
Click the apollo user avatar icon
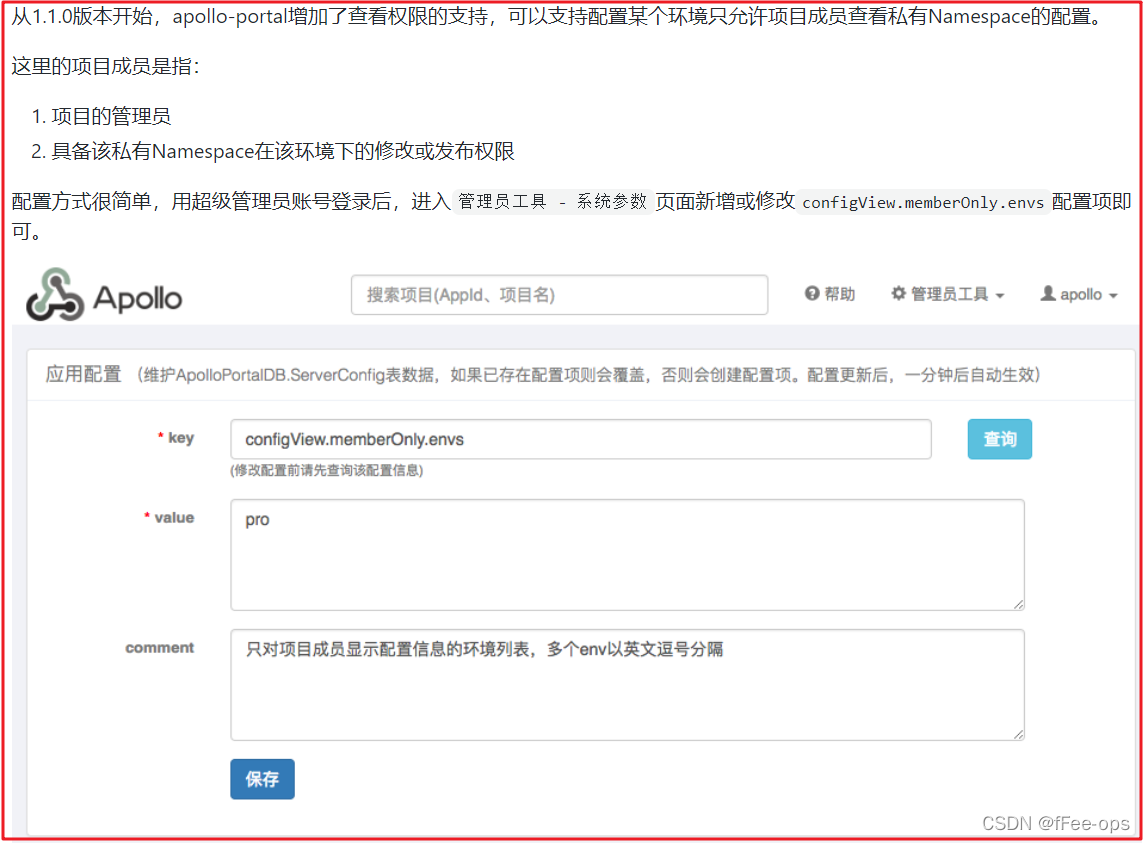tap(1048, 294)
